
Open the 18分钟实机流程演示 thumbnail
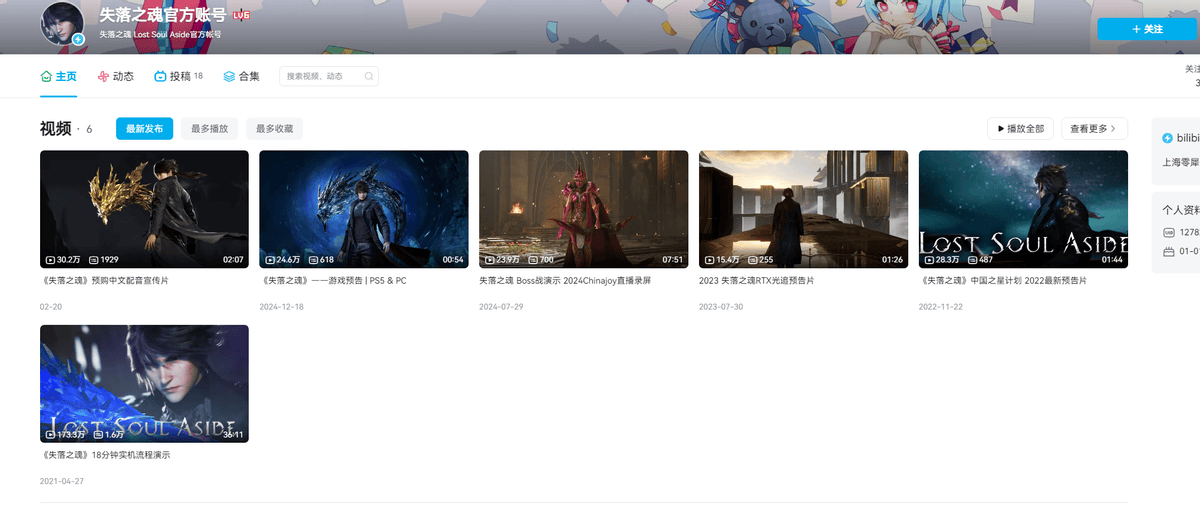click(144, 383)
